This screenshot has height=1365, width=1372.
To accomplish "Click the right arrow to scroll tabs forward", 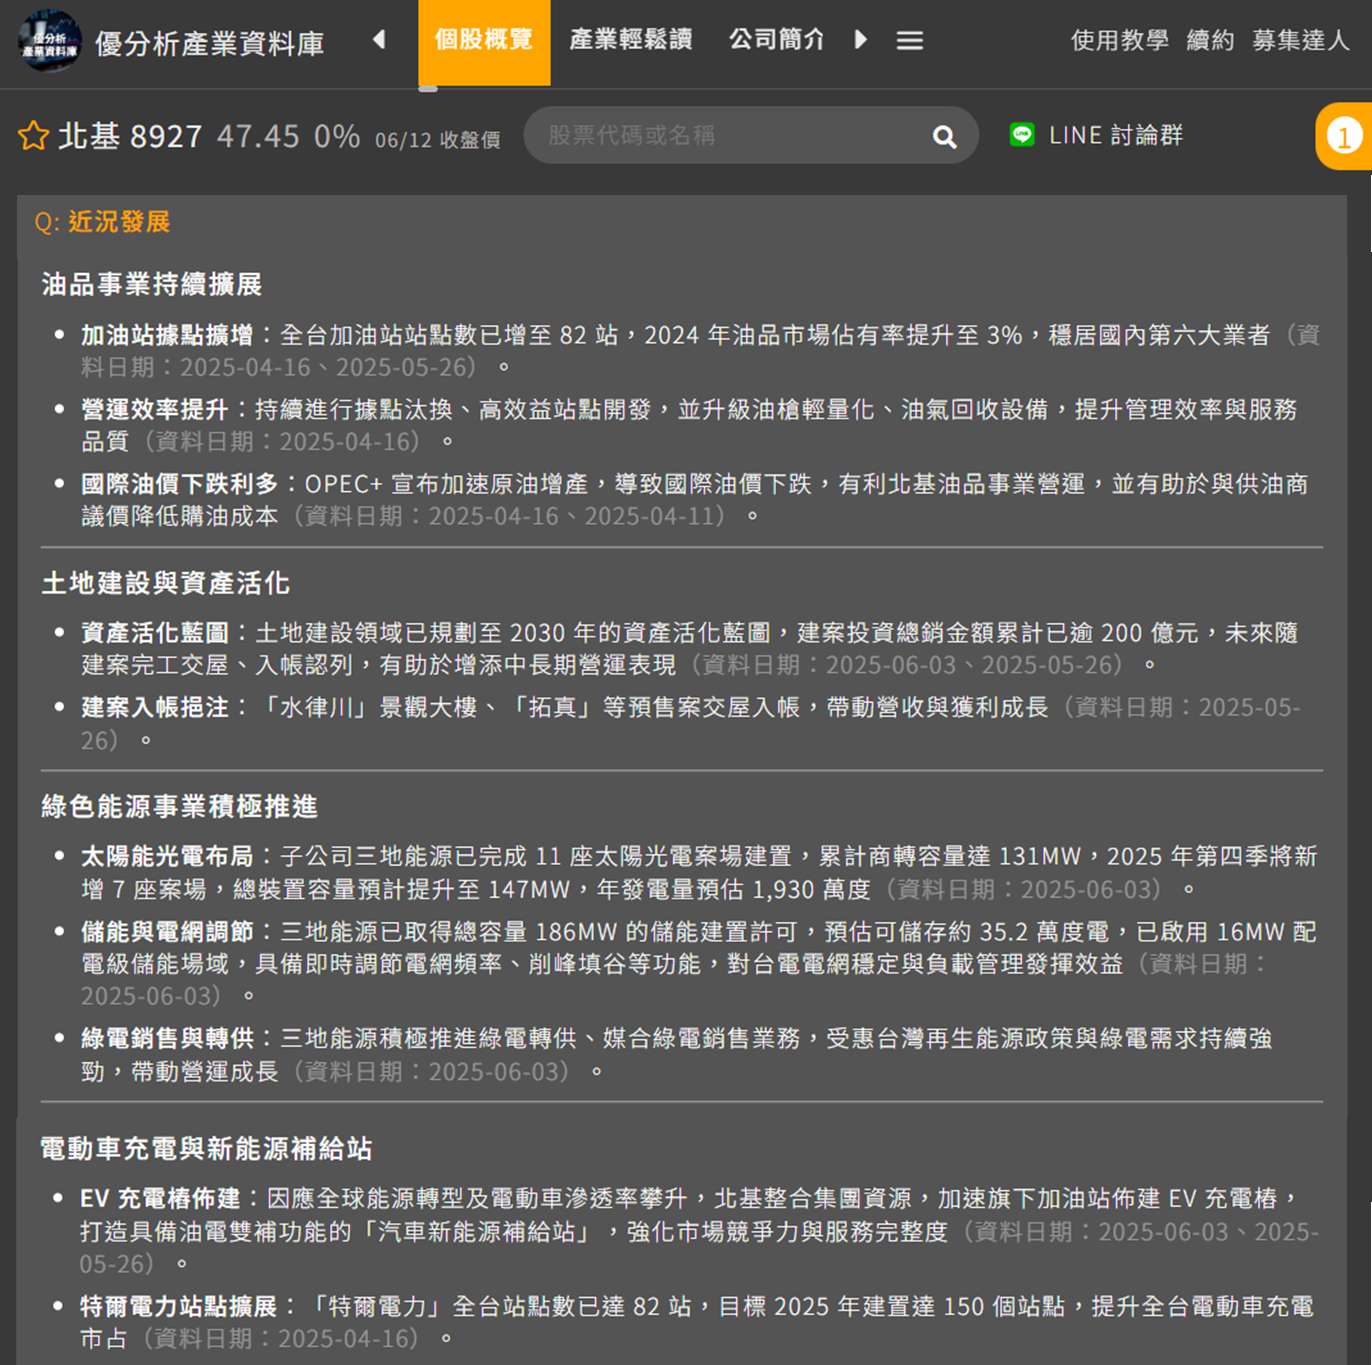I will click(x=860, y=40).
